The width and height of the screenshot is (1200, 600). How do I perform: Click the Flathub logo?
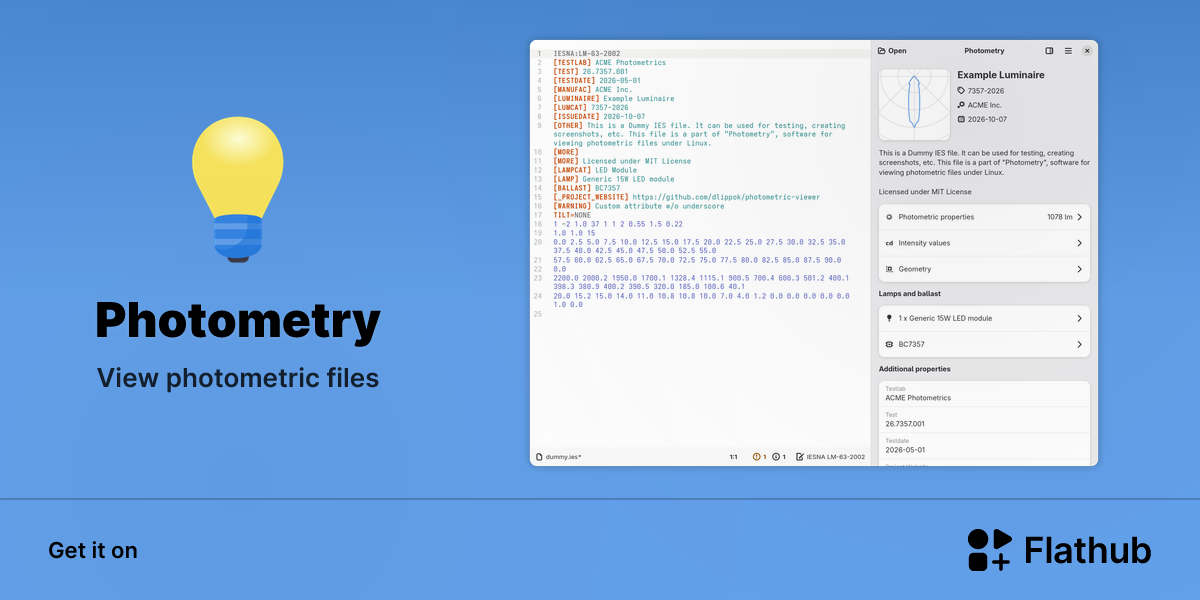click(1060, 550)
